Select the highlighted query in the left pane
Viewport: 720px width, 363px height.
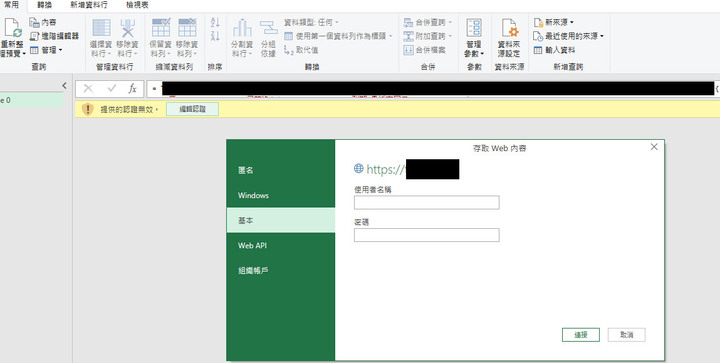click(x=32, y=100)
